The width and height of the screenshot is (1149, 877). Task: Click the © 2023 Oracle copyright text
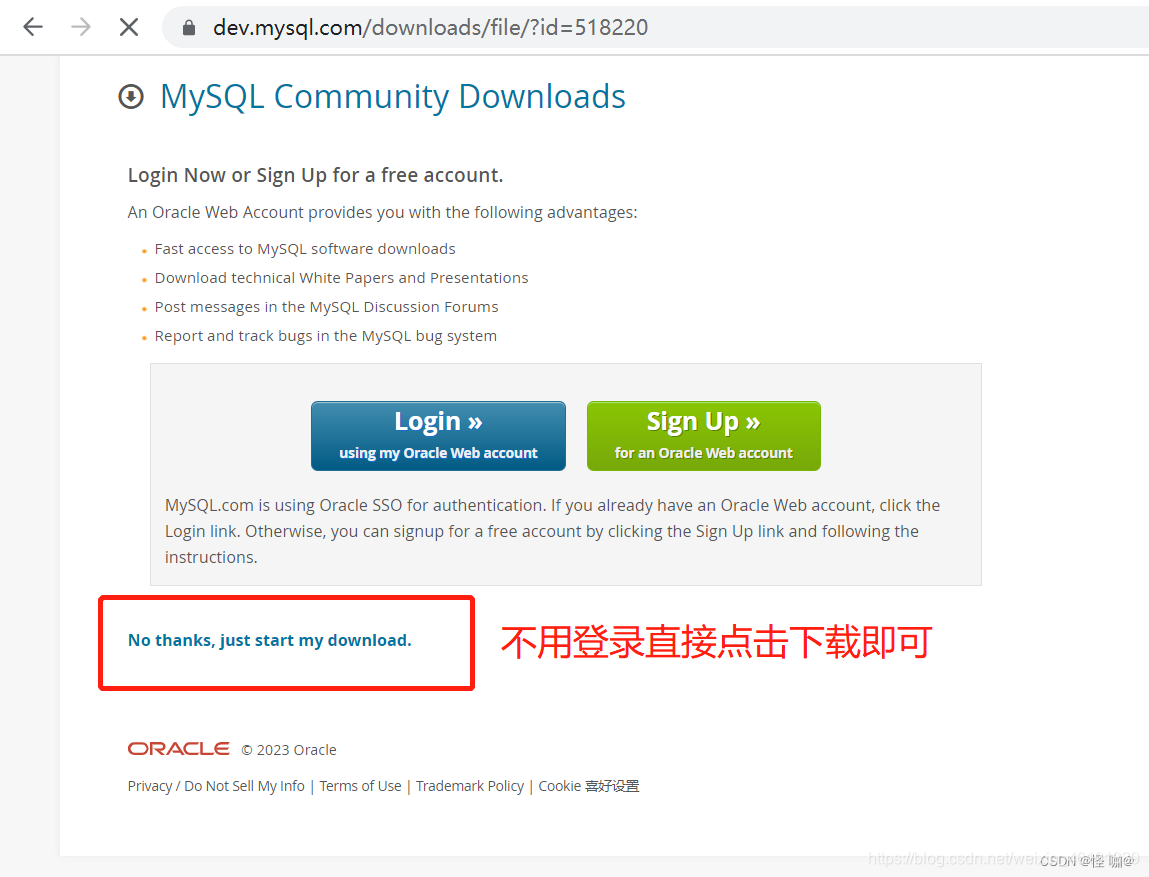coord(289,750)
